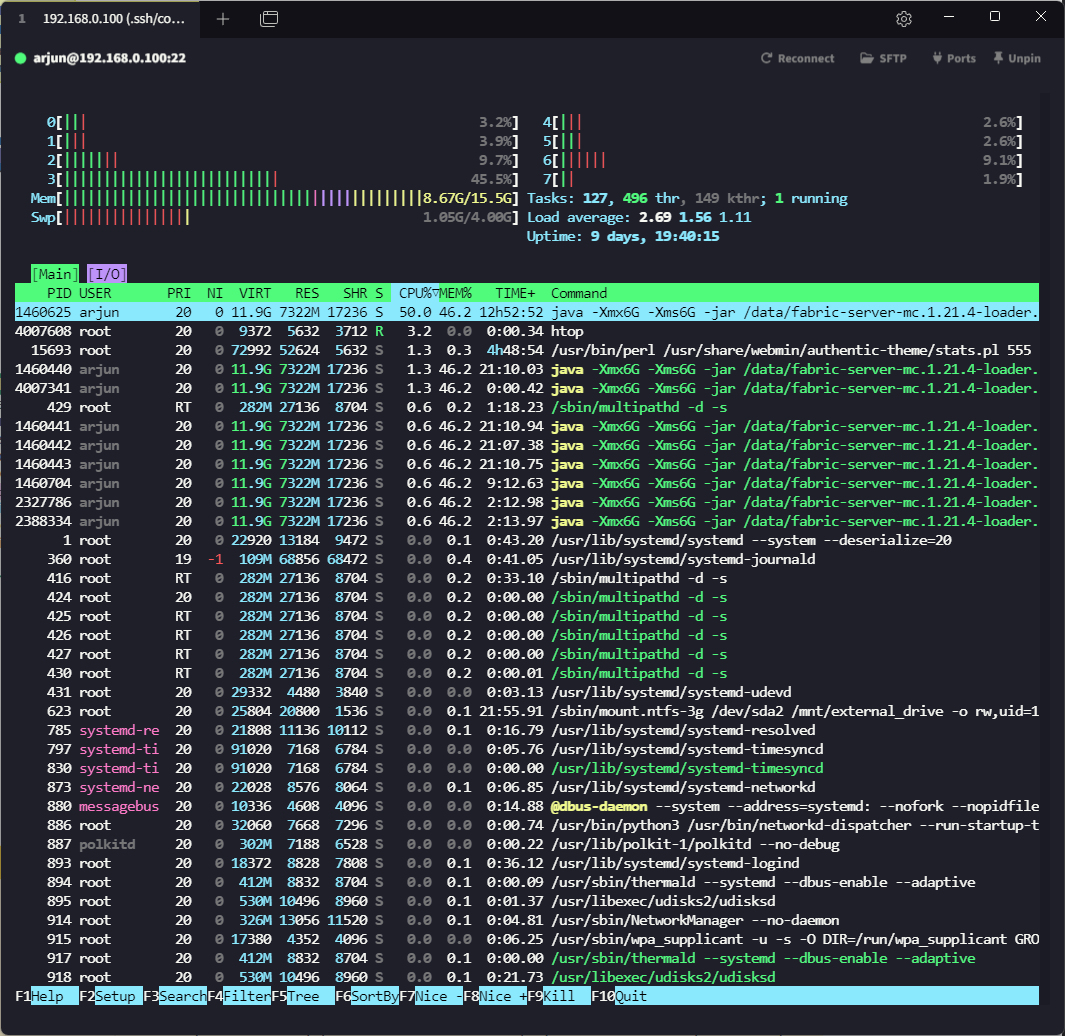
Task: Toggle Tree view in the function bar
Action: coord(303,996)
